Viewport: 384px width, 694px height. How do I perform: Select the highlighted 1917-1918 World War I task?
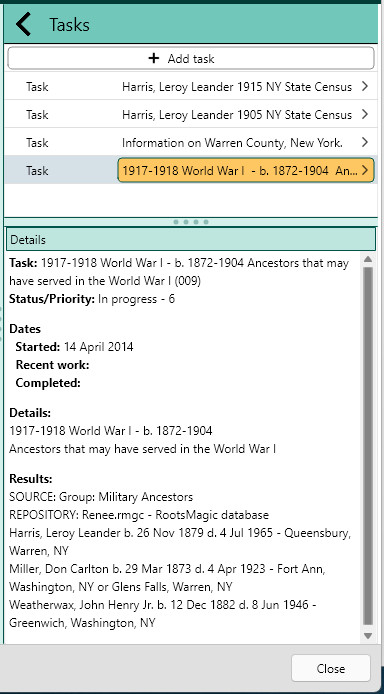[246, 170]
